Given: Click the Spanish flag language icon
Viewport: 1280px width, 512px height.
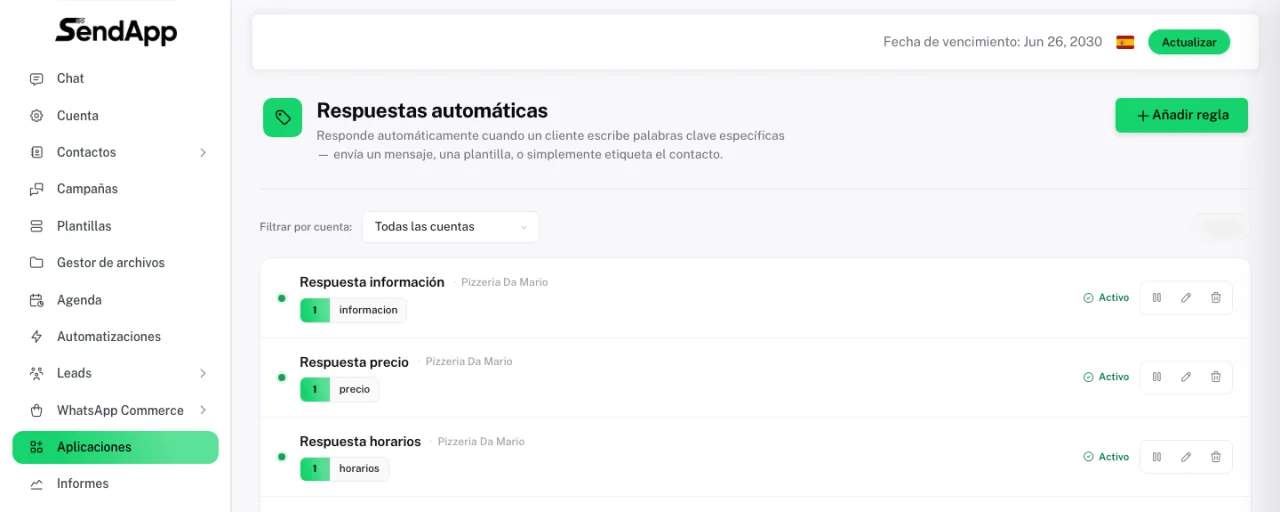Looking at the screenshot, I should [1125, 42].
